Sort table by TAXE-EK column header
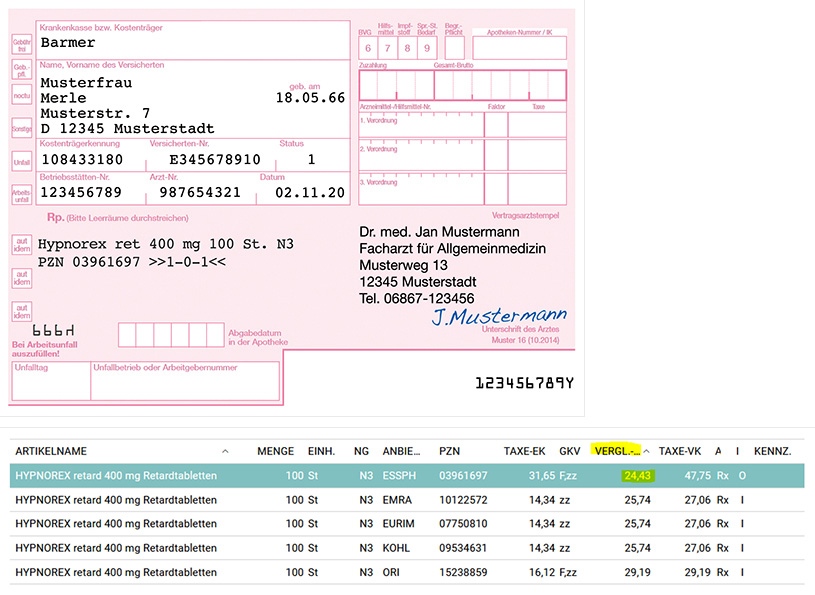This screenshot has width=815, height=595. (x=524, y=451)
